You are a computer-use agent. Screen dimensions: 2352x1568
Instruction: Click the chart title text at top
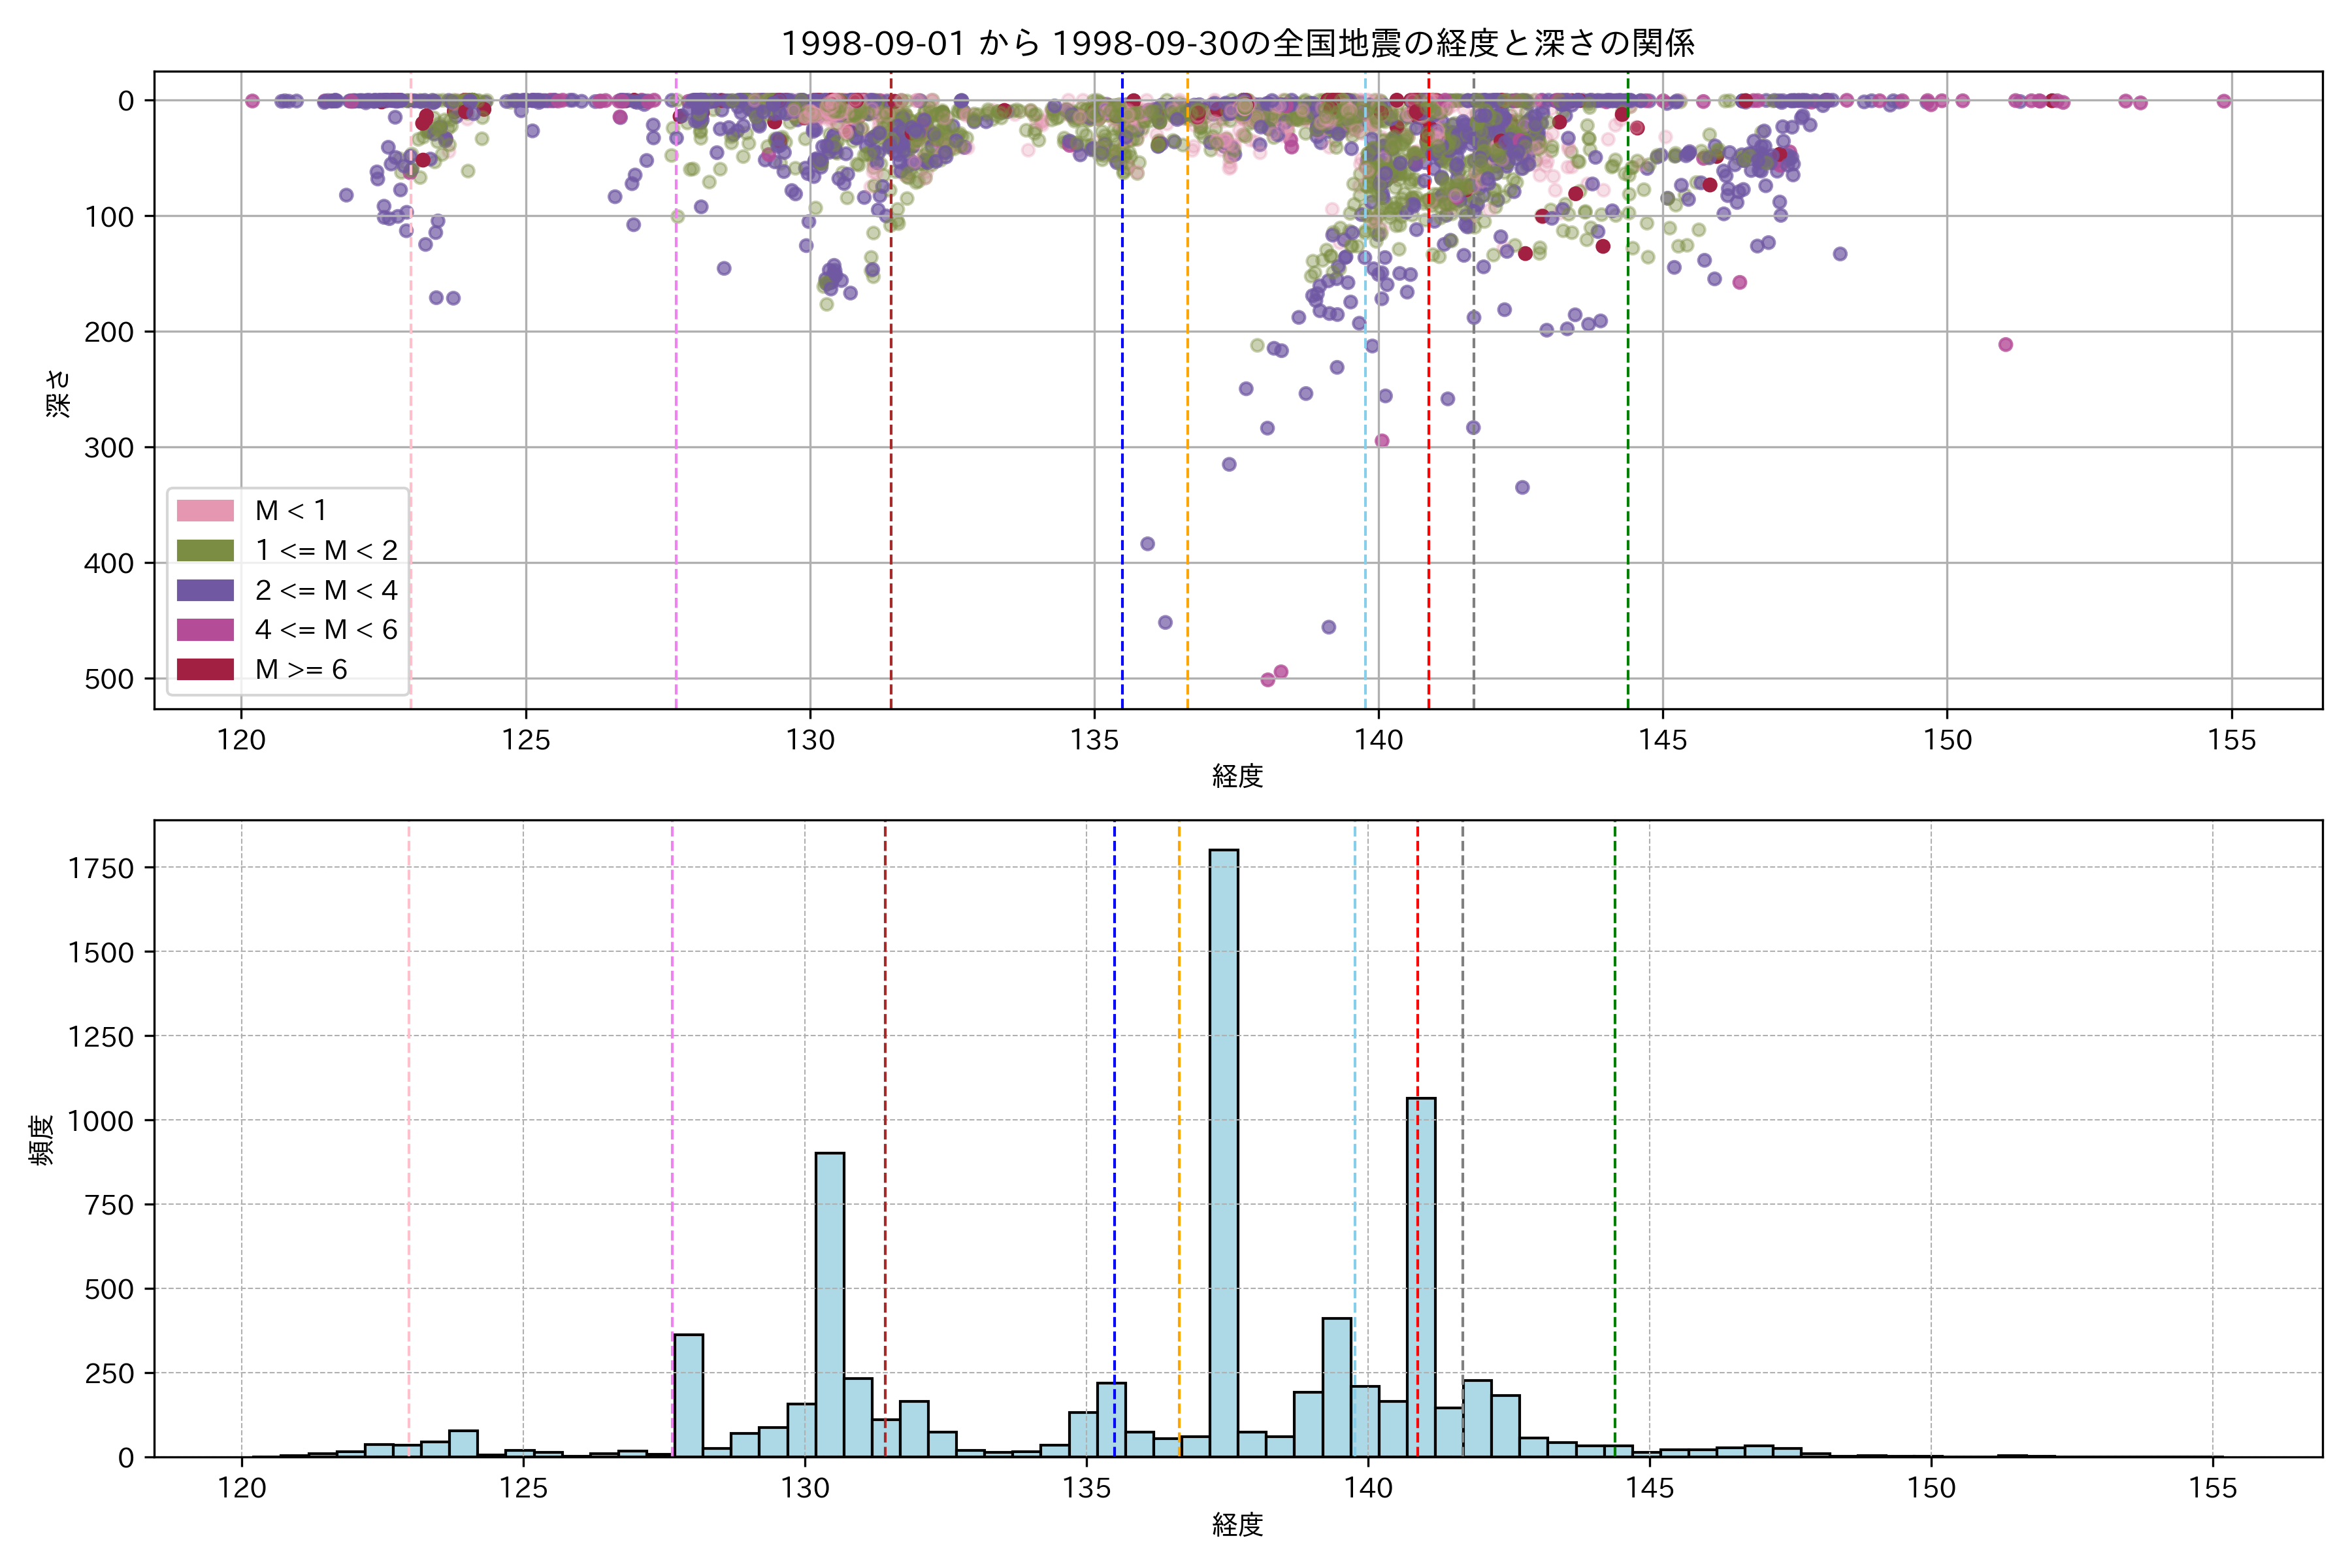(1237, 43)
